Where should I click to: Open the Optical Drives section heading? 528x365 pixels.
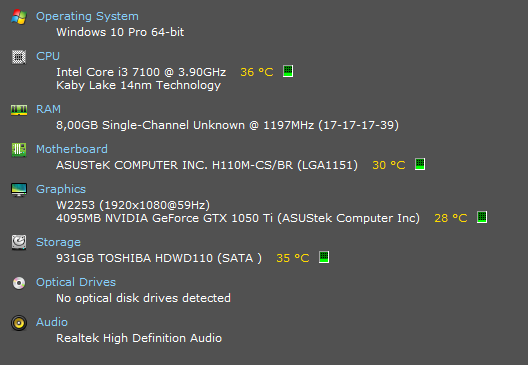click(76, 282)
